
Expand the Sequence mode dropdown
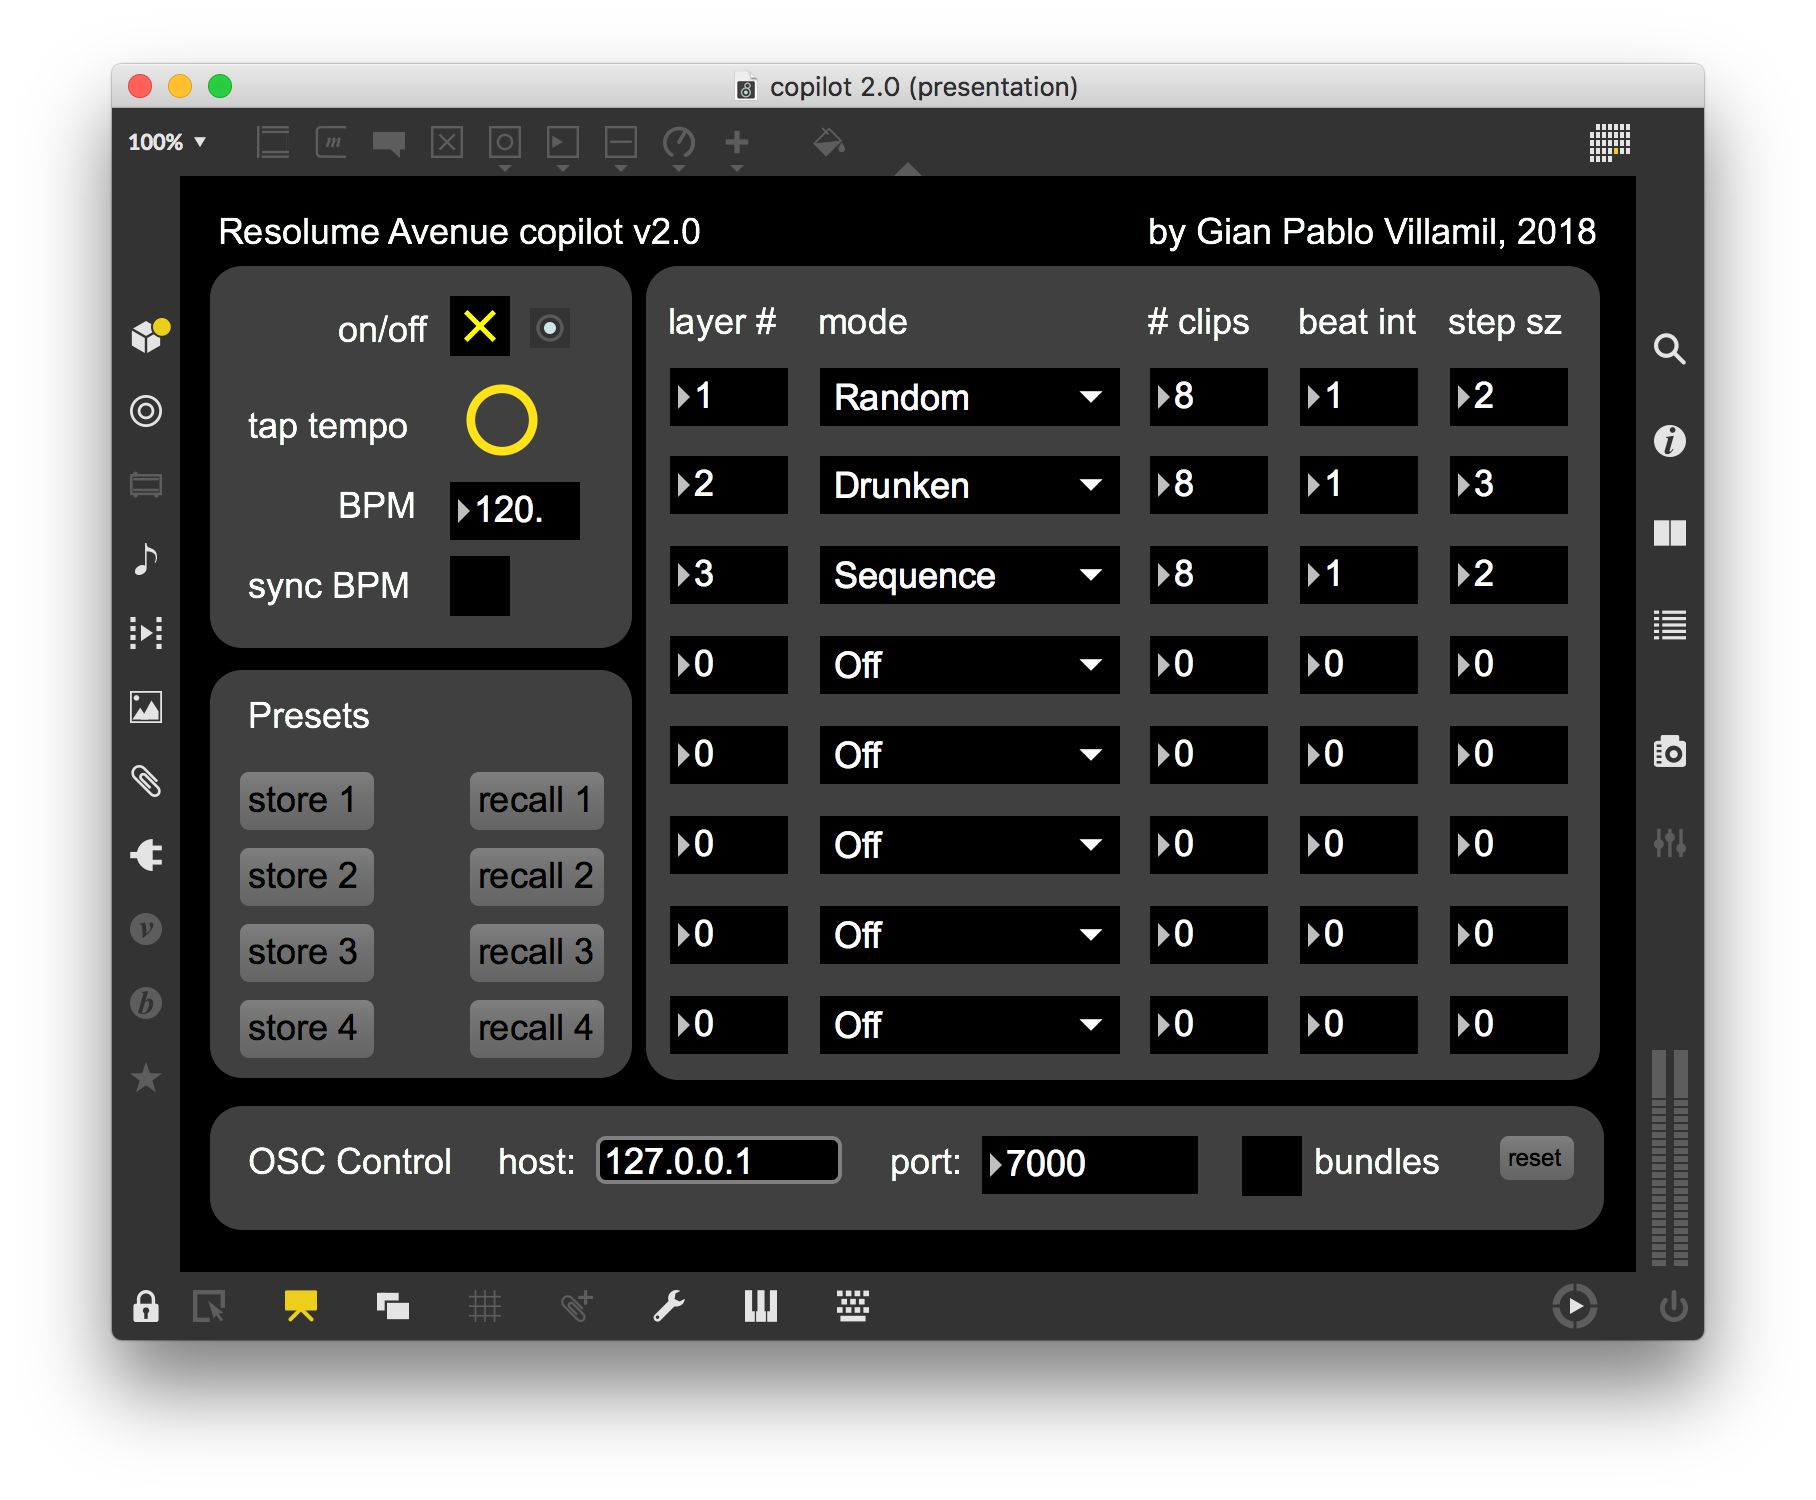pyautogui.click(x=968, y=575)
